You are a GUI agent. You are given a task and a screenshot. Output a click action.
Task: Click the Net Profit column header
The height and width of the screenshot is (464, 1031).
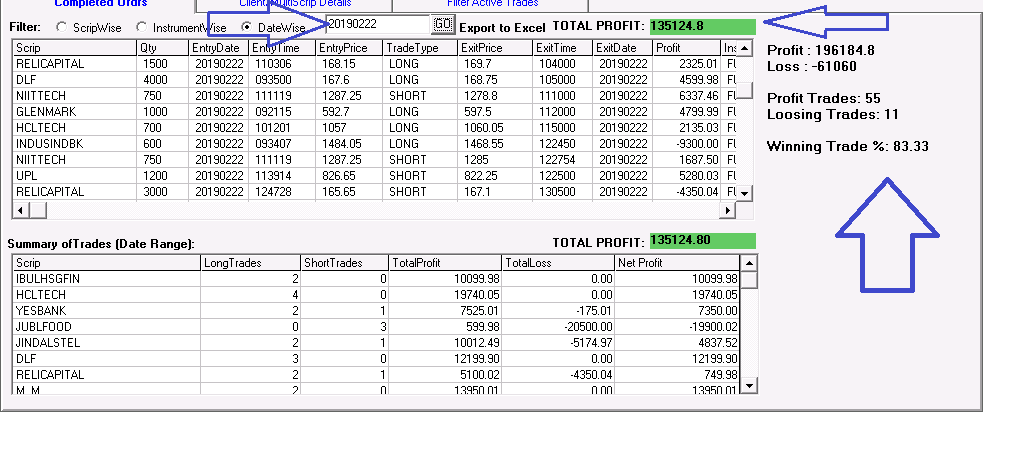tap(677, 263)
